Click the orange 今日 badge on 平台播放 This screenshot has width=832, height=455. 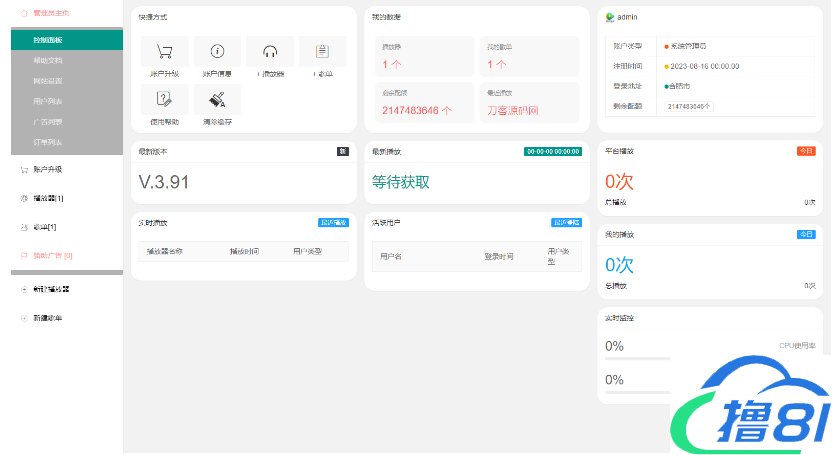click(805, 151)
